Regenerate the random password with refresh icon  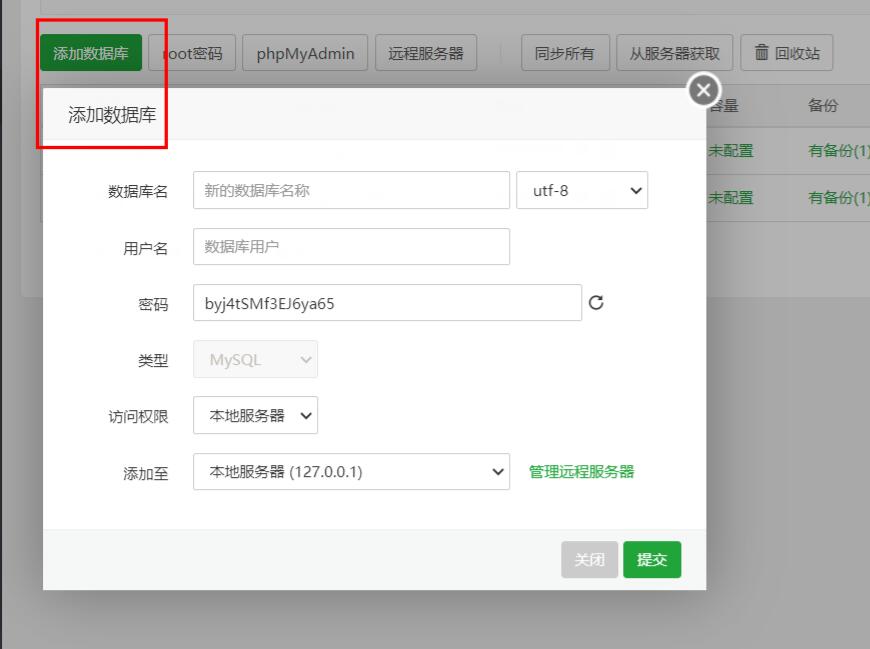(596, 303)
